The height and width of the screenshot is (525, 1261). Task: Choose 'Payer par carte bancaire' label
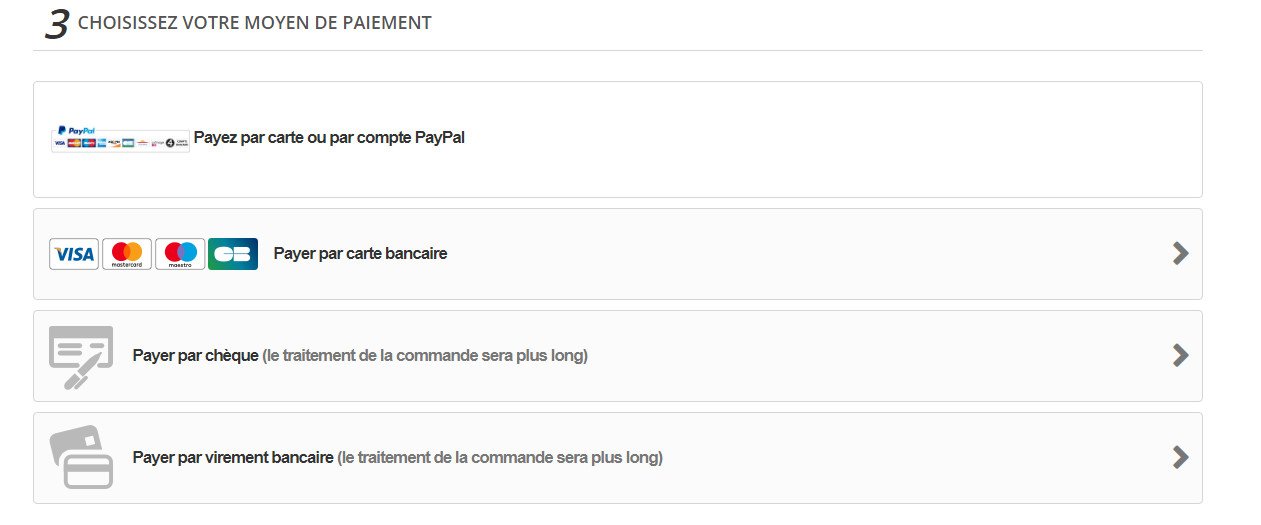(360, 254)
